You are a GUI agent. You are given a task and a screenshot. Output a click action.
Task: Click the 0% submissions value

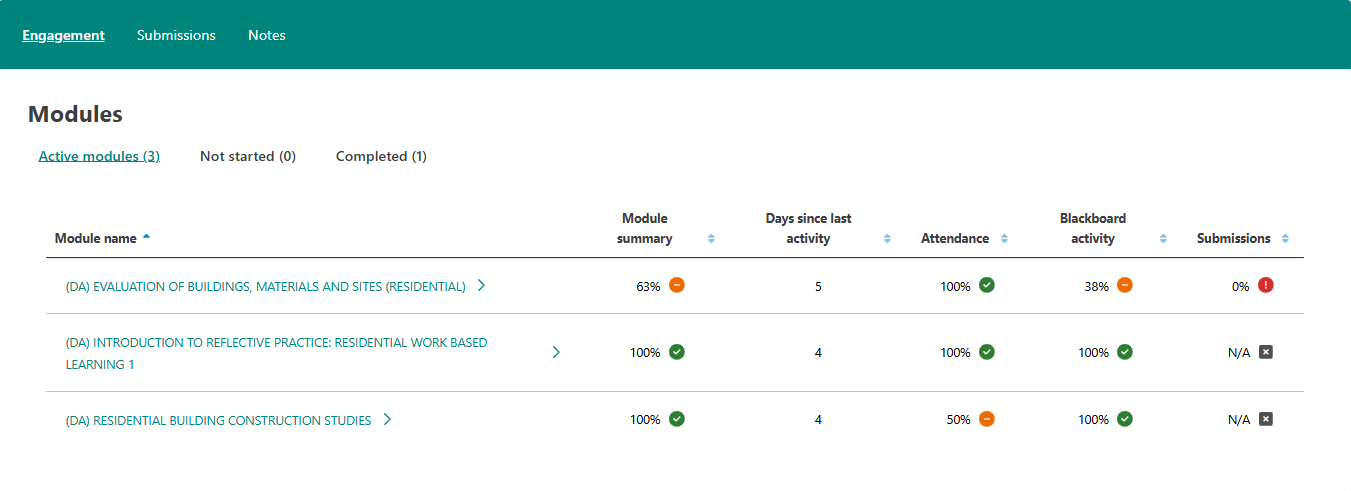pyautogui.click(x=1241, y=286)
